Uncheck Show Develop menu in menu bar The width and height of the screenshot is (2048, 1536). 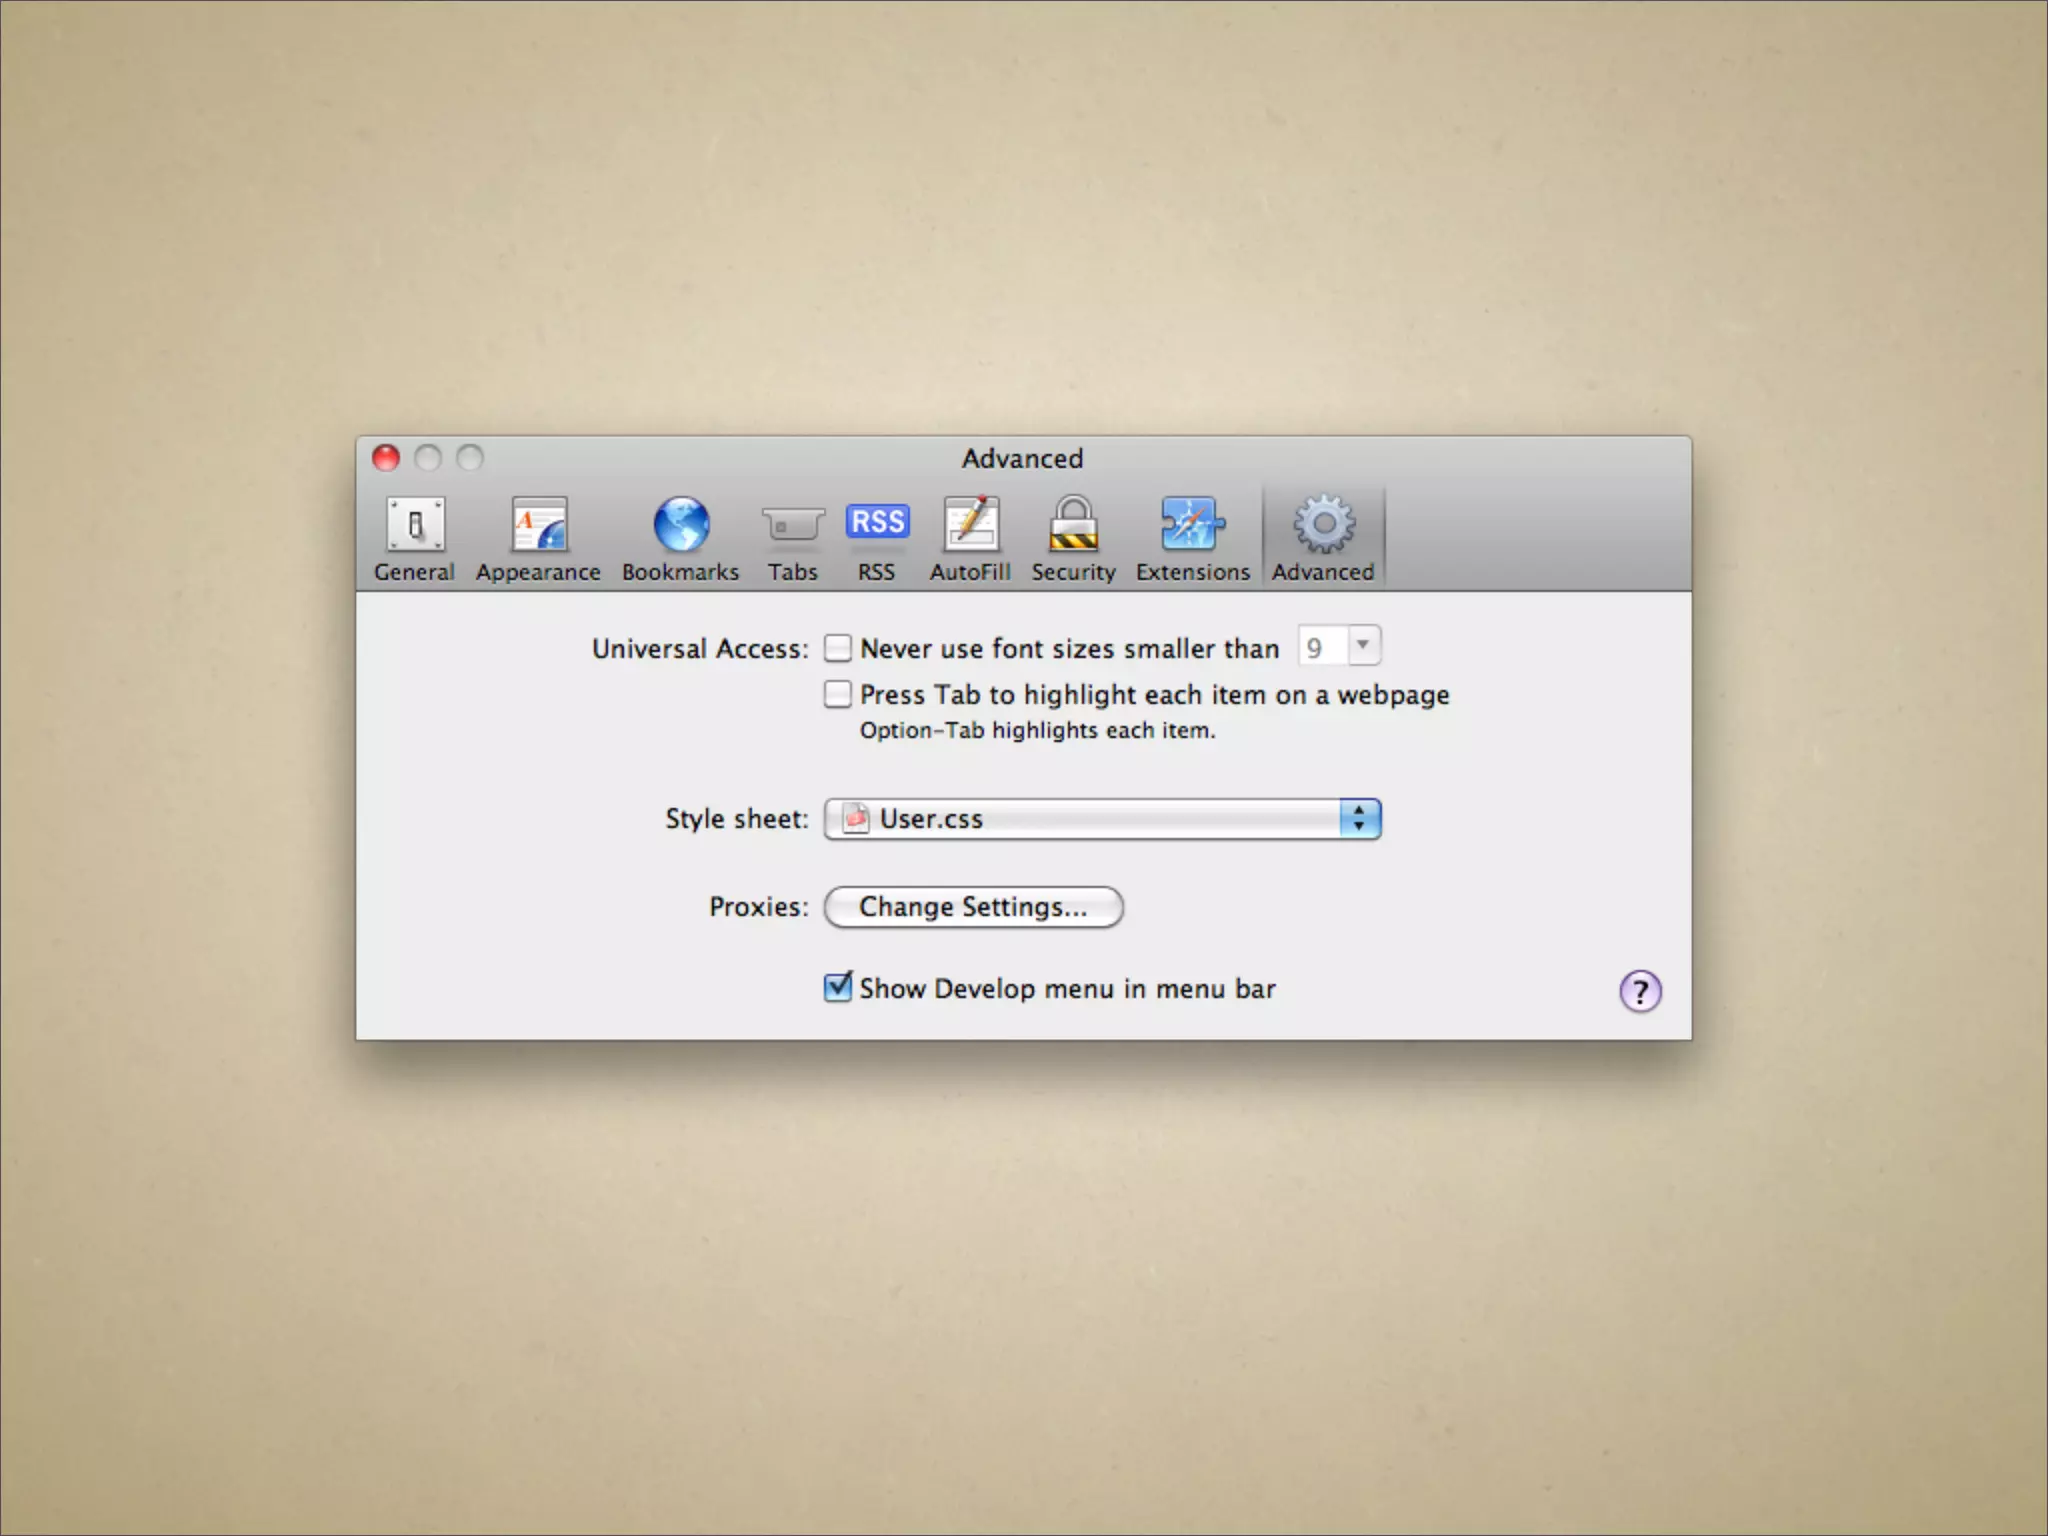click(837, 988)
